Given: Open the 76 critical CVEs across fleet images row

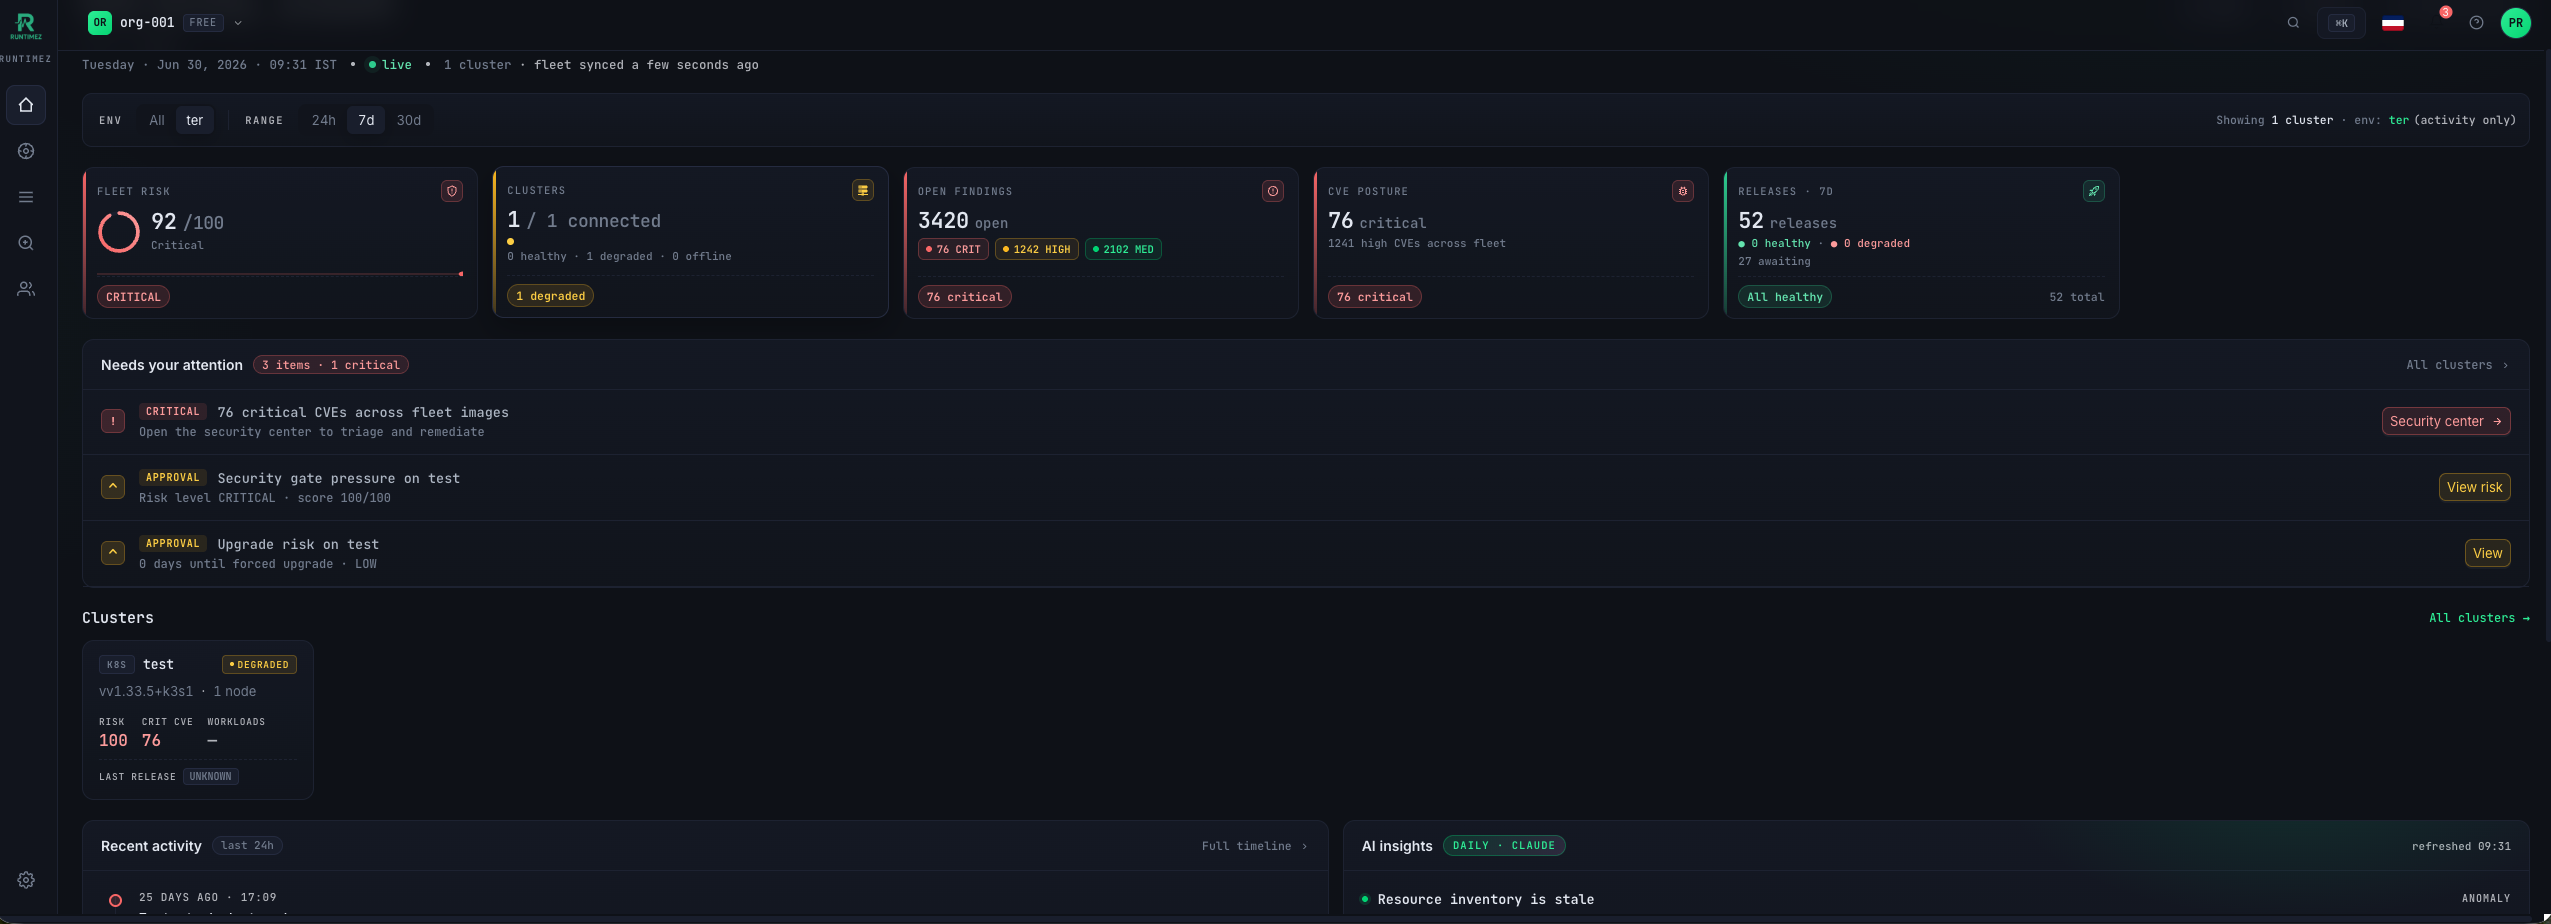Looking at the screenshot, I should point(1306,422).
